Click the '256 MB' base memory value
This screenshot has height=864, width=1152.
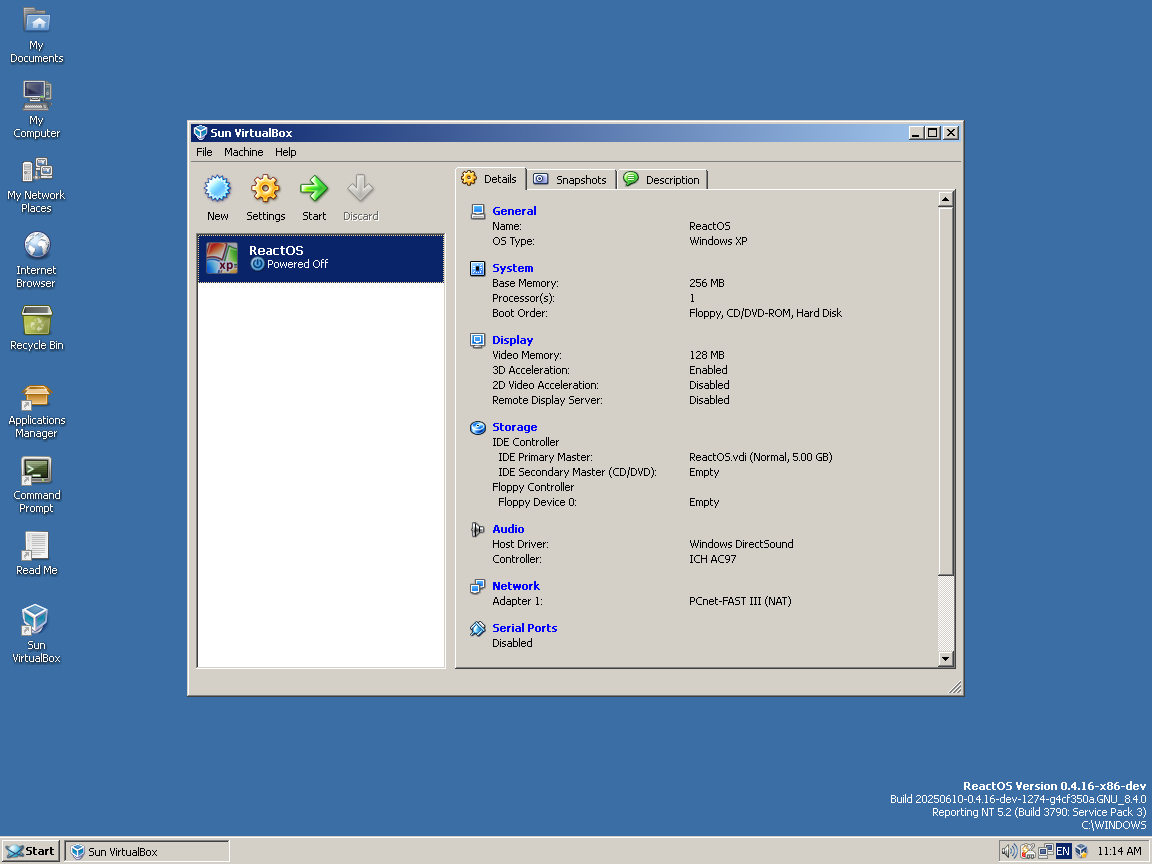pyautogui.click(x=707, y=283)
